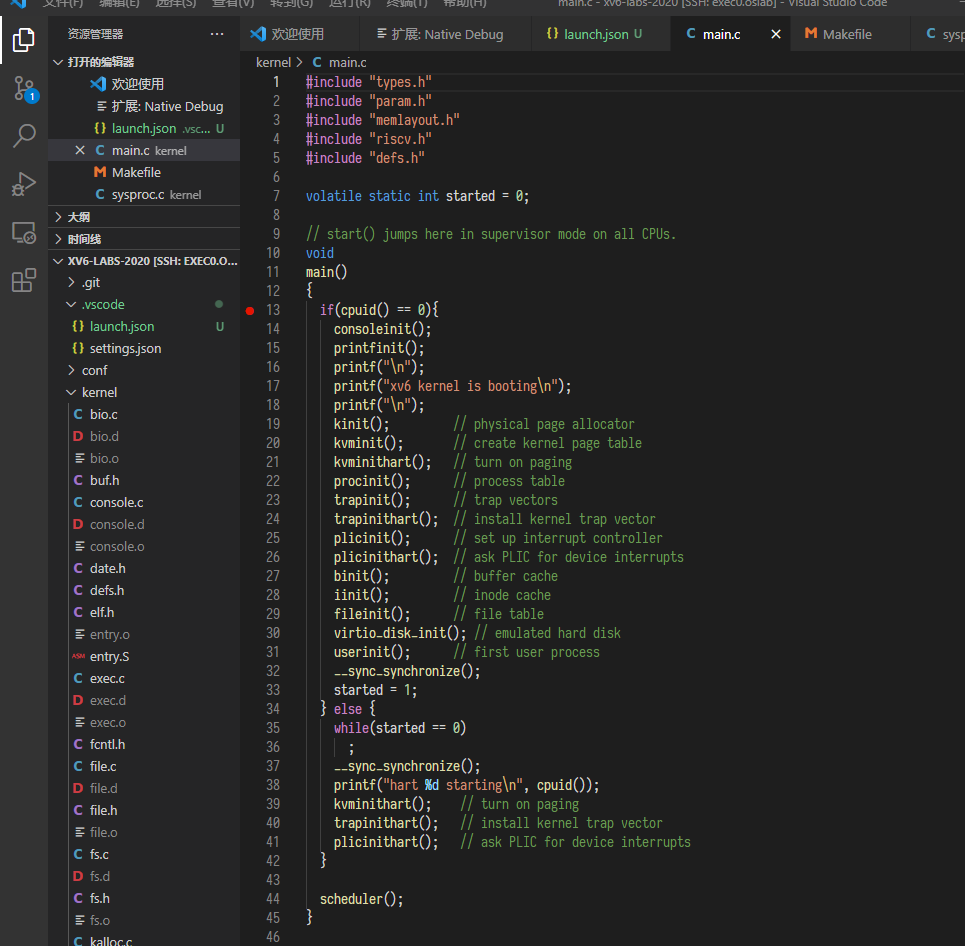Open the Explorer view in activity bar

24,41
